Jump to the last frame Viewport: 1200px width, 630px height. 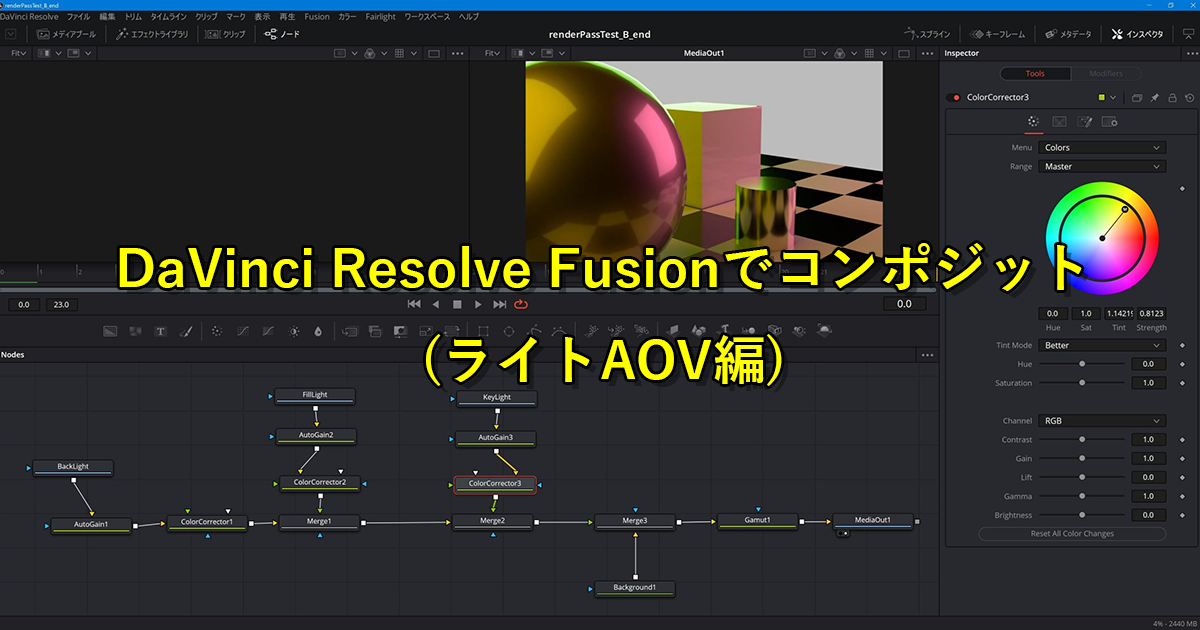coord(499,304)
